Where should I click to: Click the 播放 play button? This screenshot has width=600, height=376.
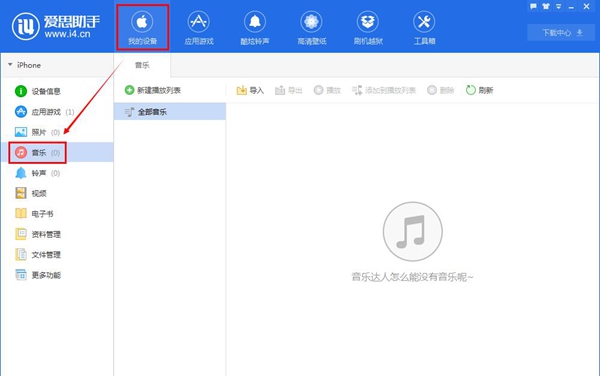click(x=327, y=90)
